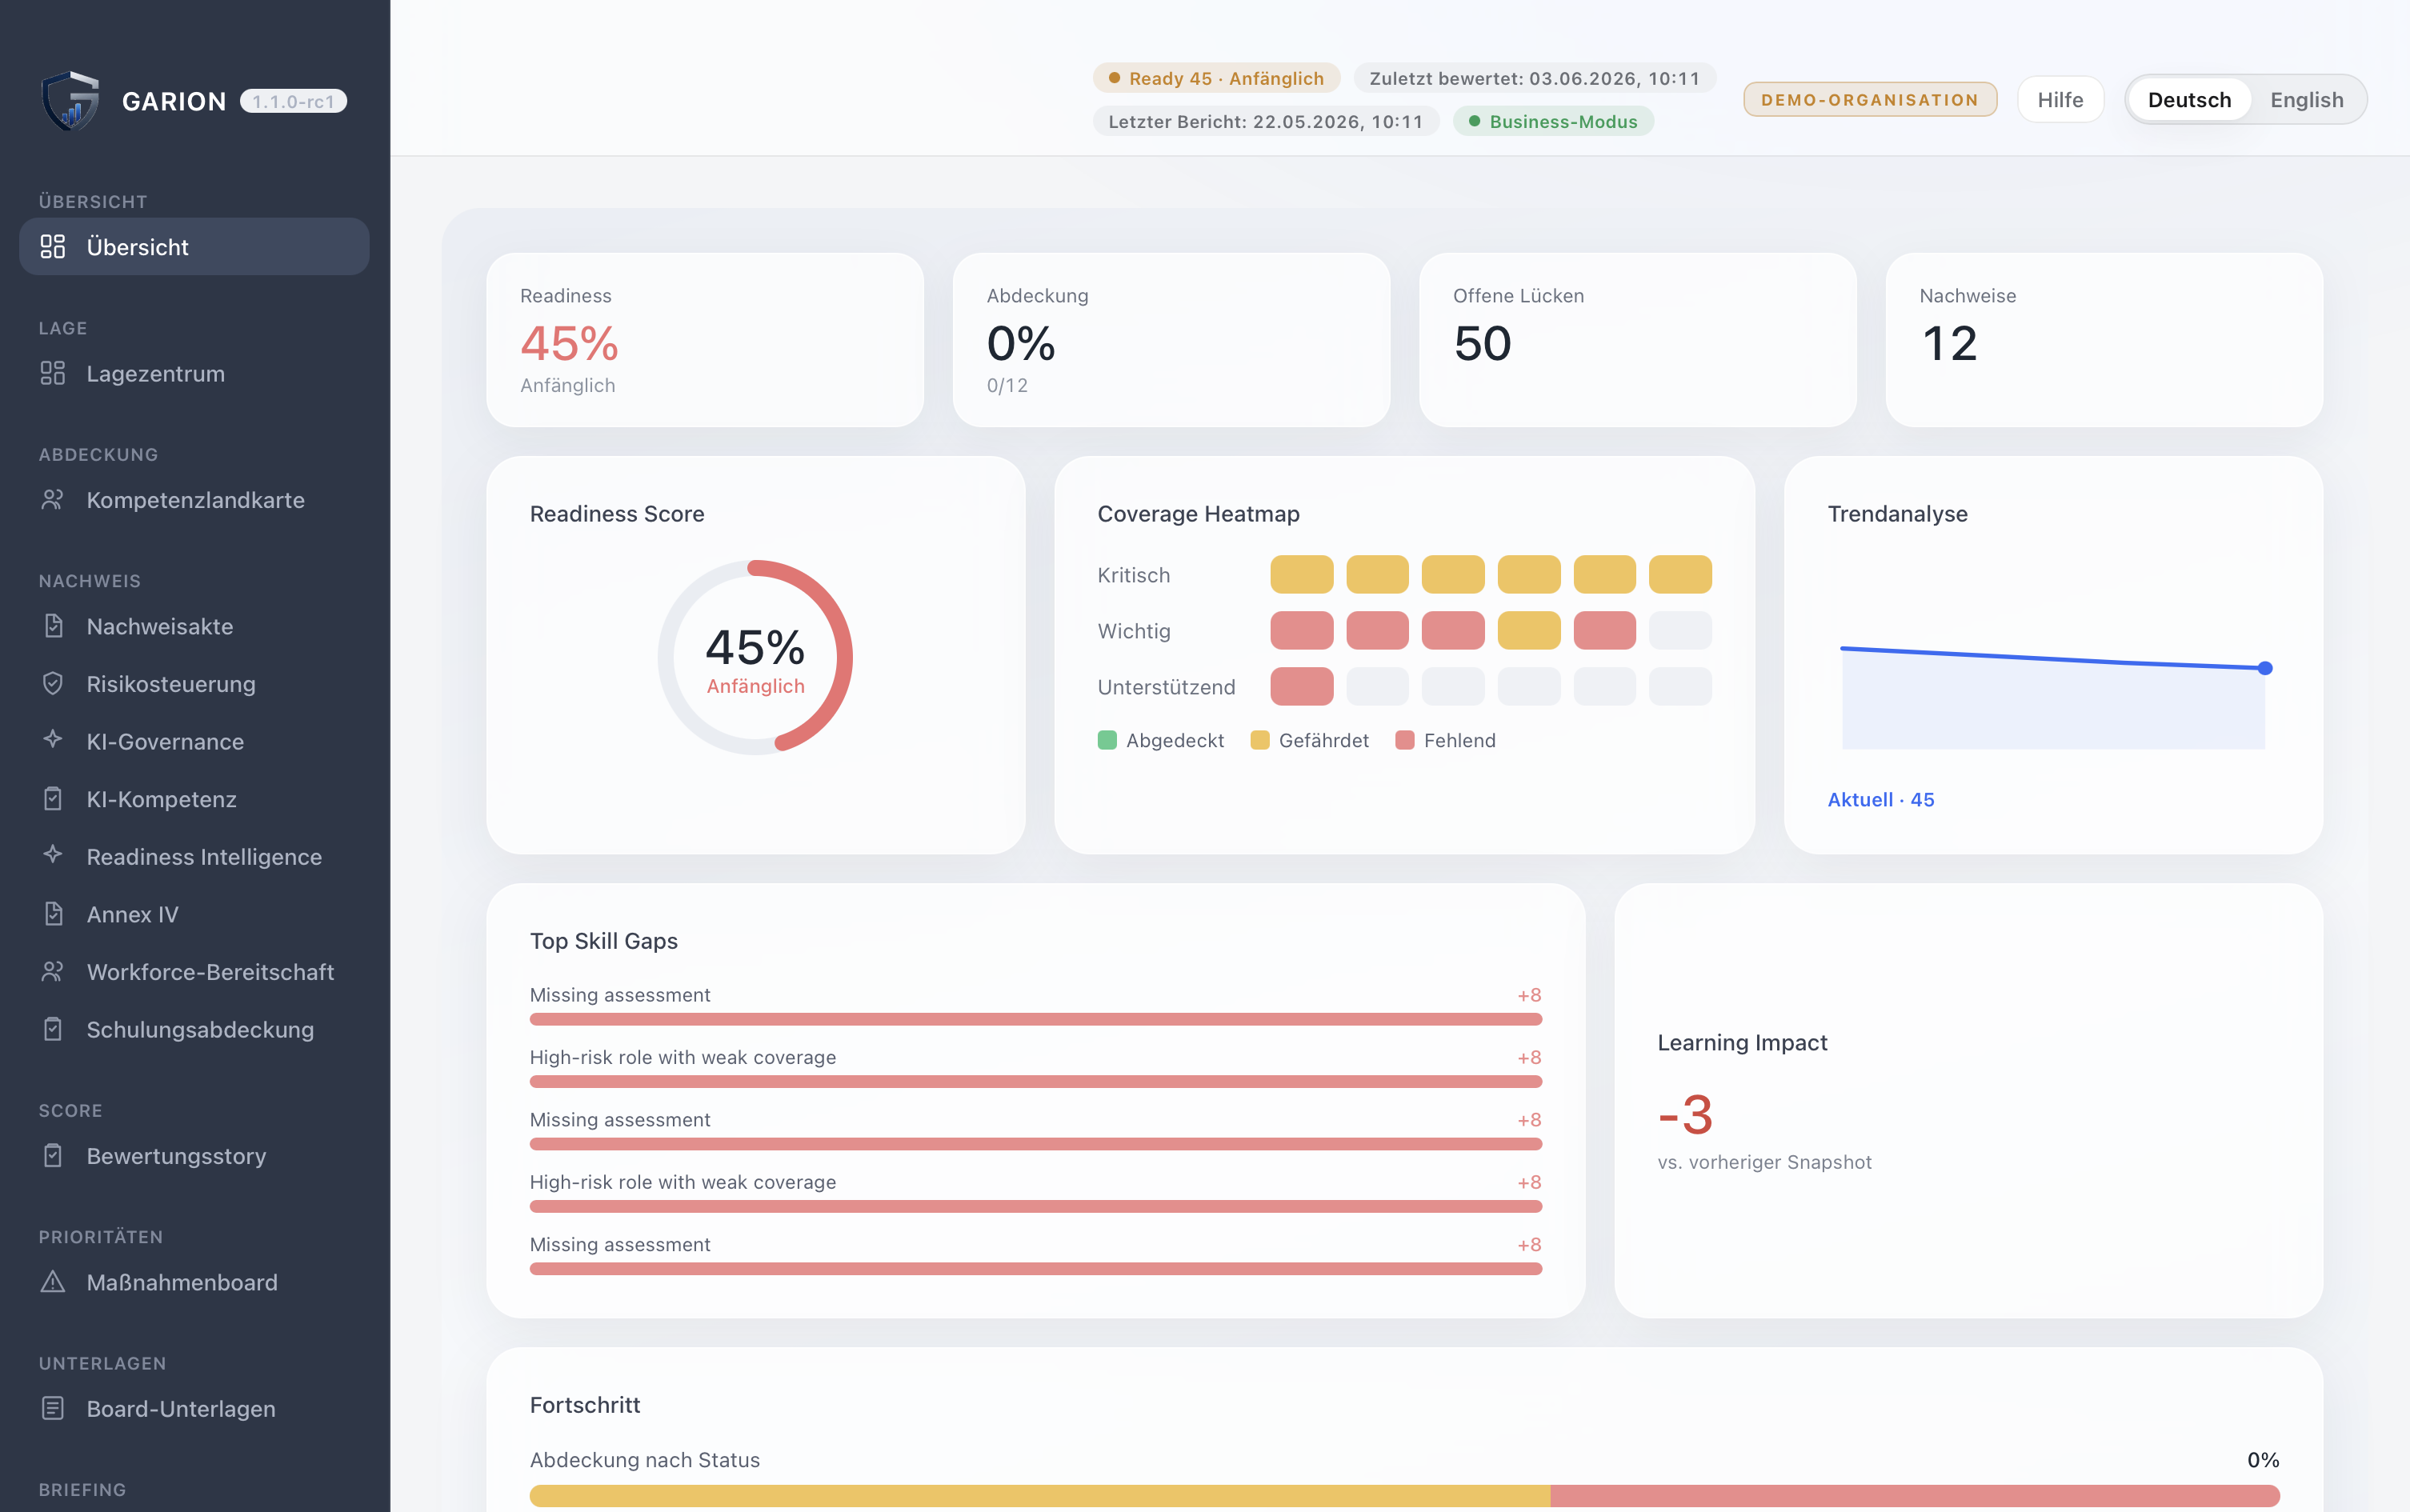2410x1512 pixels.
Task: Open the Hilfe button
Action: 2060,100
